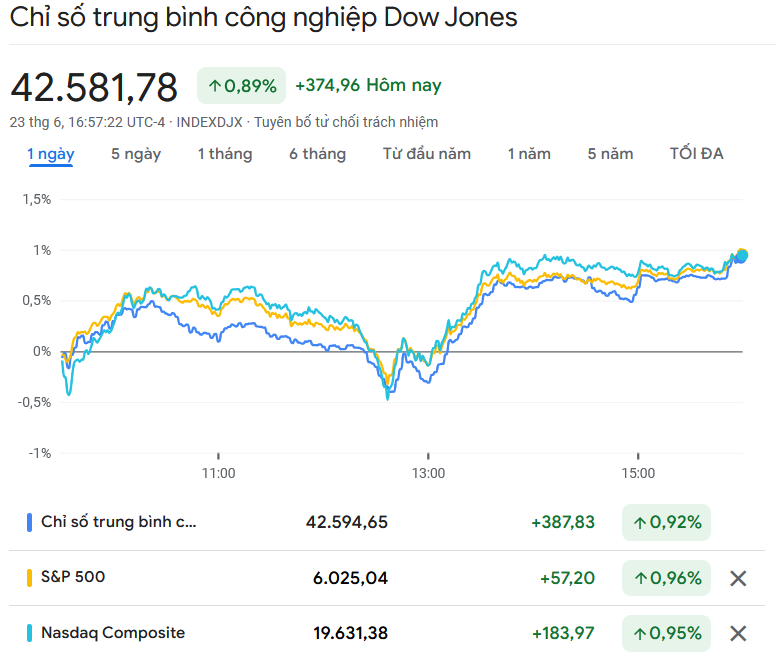776x659 pixels.
Task: Switch to the TỐI ĐA range
Action: pos(696,154)
